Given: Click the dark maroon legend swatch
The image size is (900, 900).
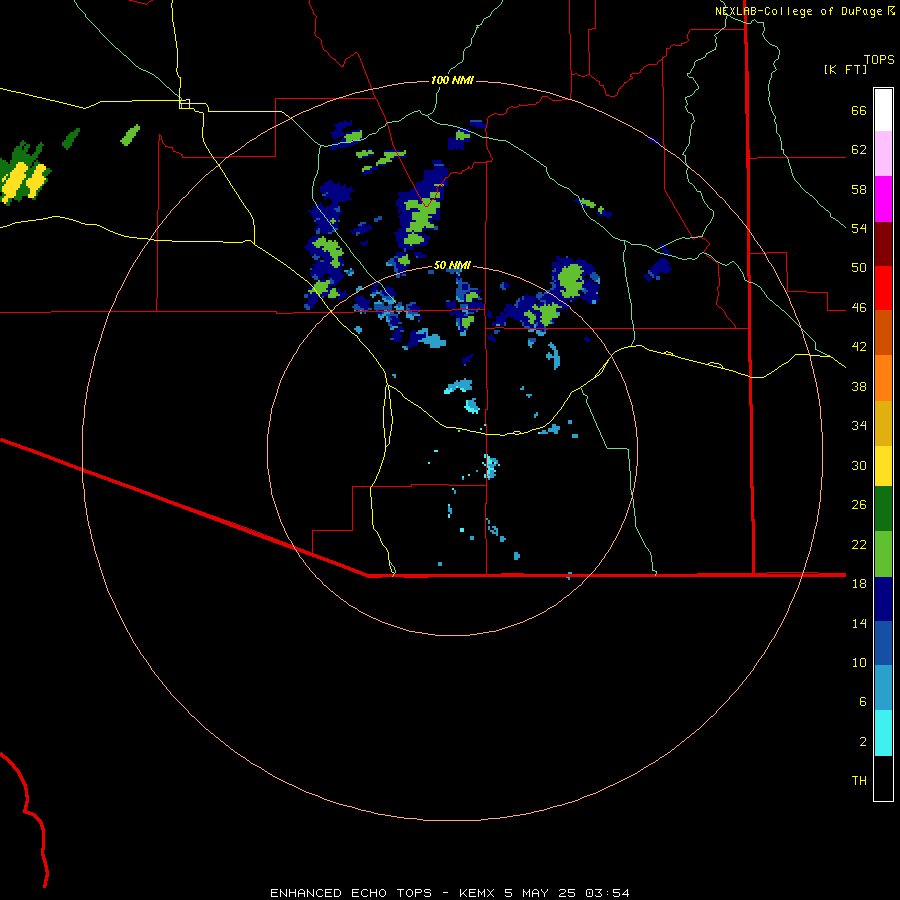Looking at the screenshot, I should click(883, 244).
